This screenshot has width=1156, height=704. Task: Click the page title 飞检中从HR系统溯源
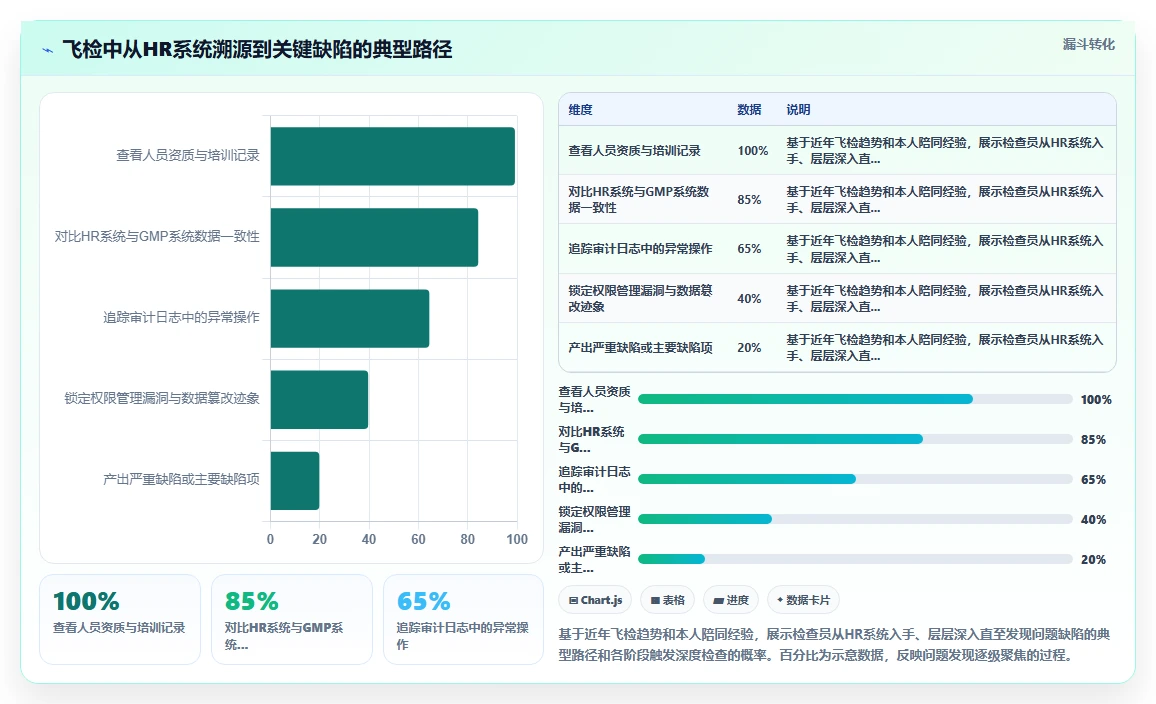(257, 49)
